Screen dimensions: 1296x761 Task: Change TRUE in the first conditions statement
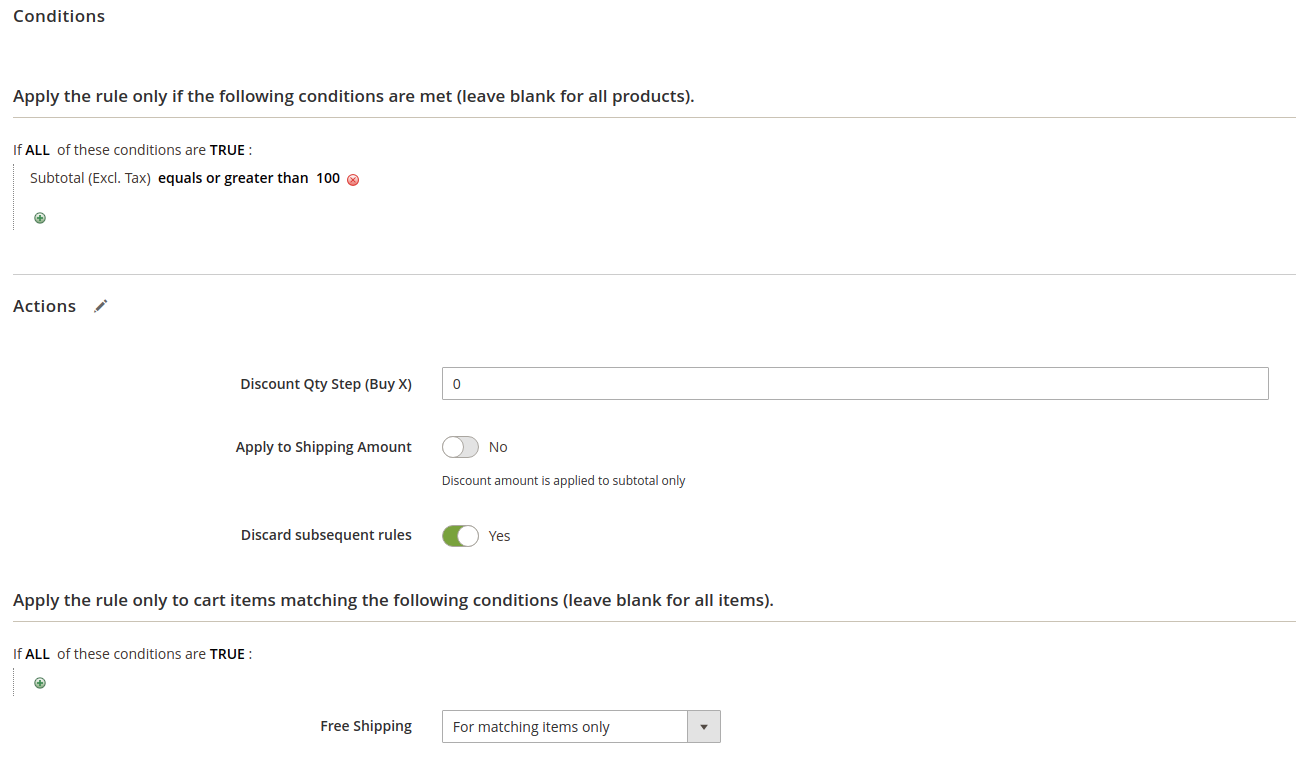click(x=227, y=149)
